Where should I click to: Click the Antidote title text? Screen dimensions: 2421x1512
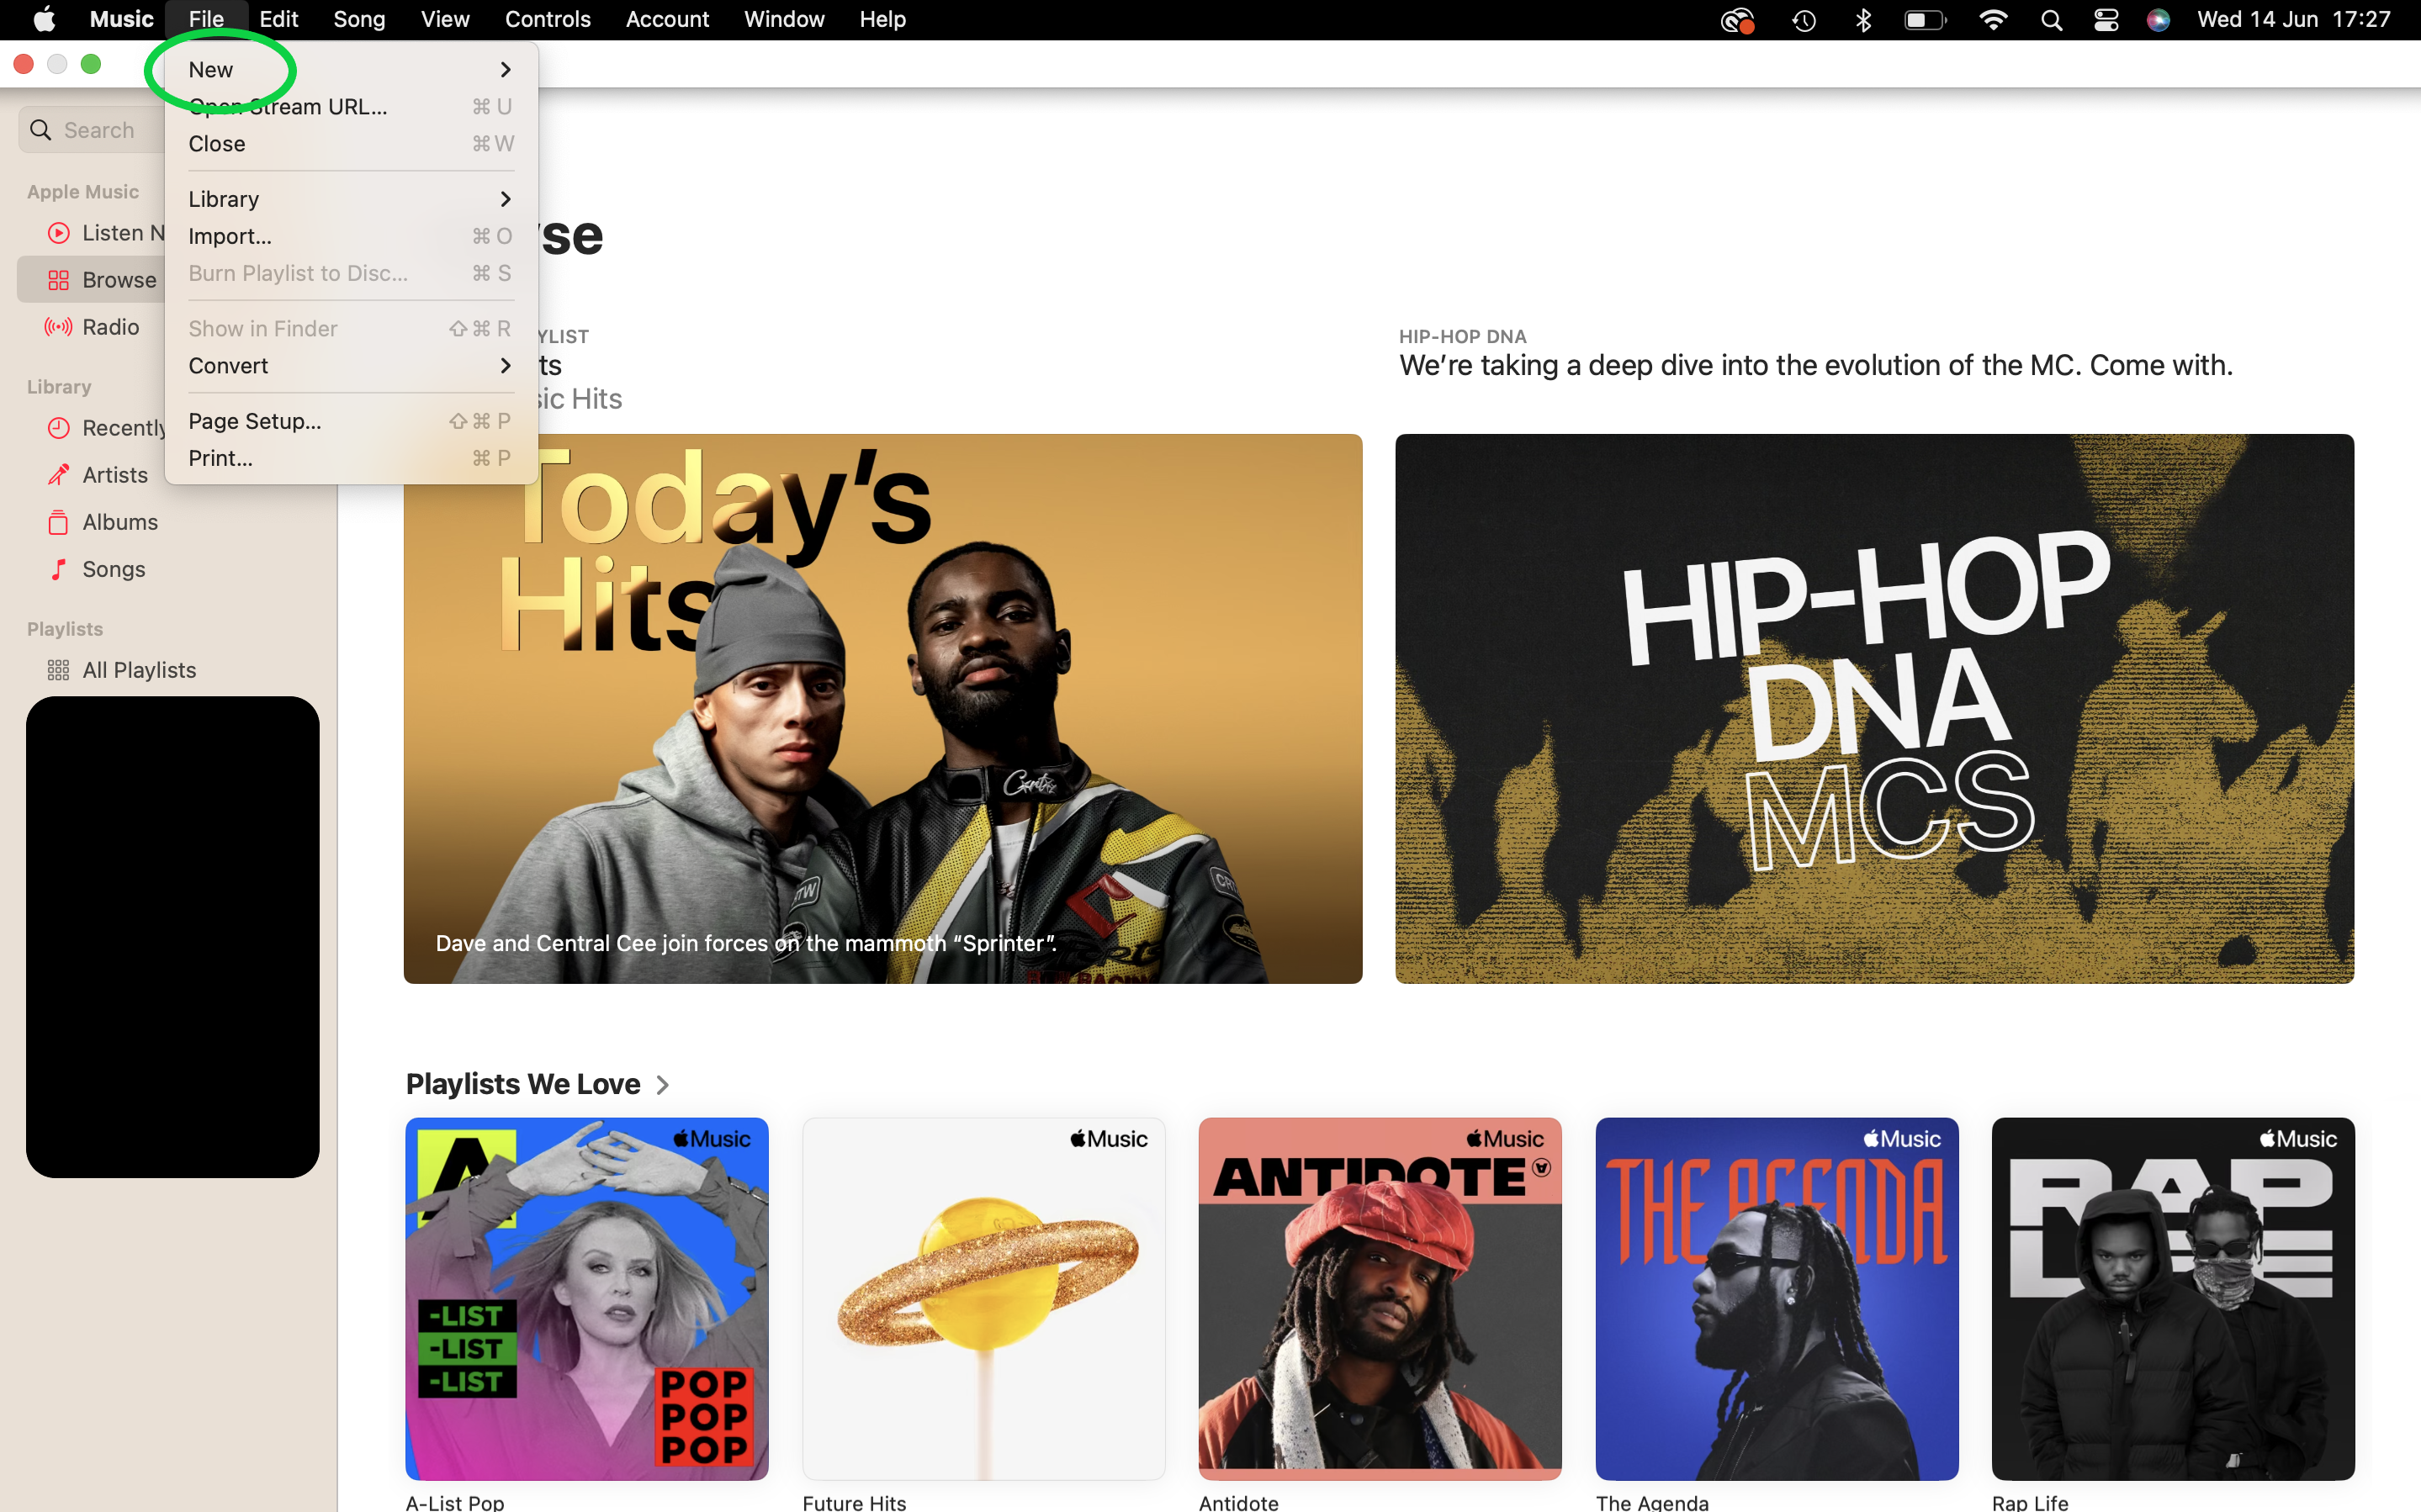[x=1239, y=1502]
